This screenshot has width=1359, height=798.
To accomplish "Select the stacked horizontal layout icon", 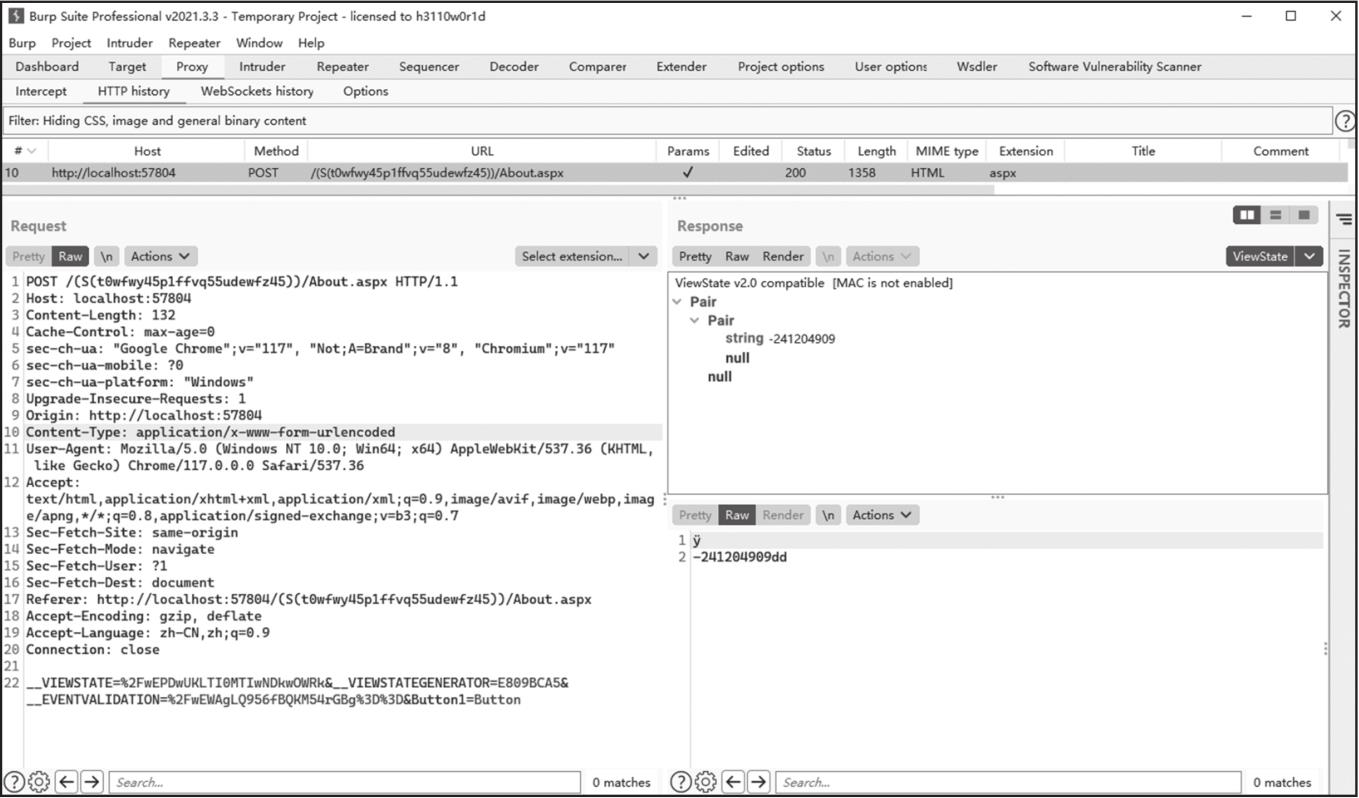I will coord(1275,215).
